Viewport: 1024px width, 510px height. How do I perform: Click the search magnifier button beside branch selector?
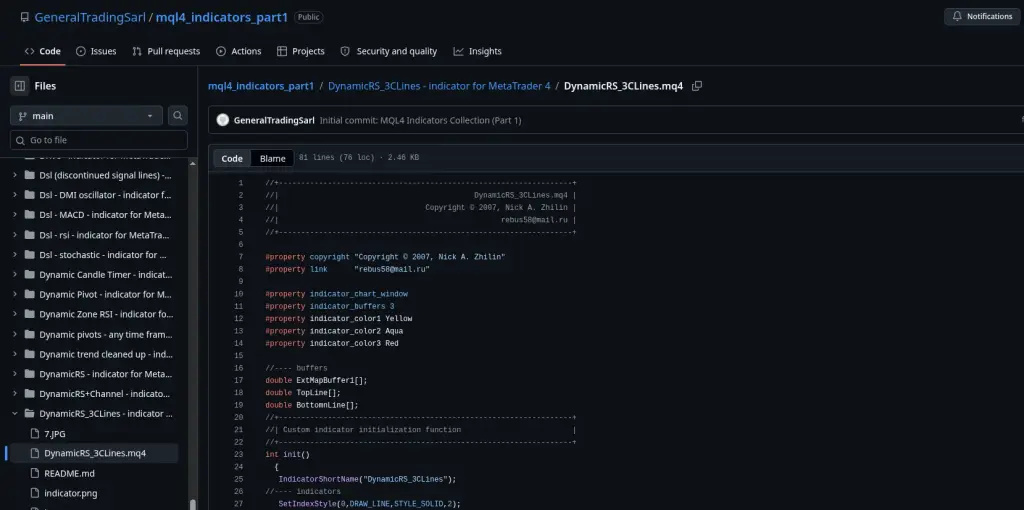(x=178, y=116)
